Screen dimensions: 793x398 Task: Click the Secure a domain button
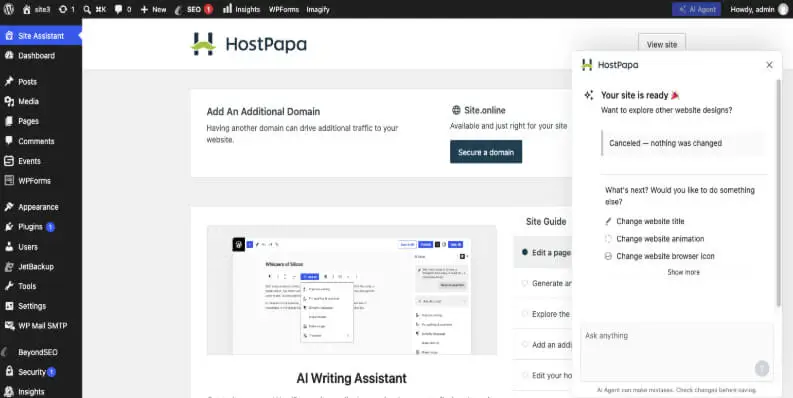486,152
